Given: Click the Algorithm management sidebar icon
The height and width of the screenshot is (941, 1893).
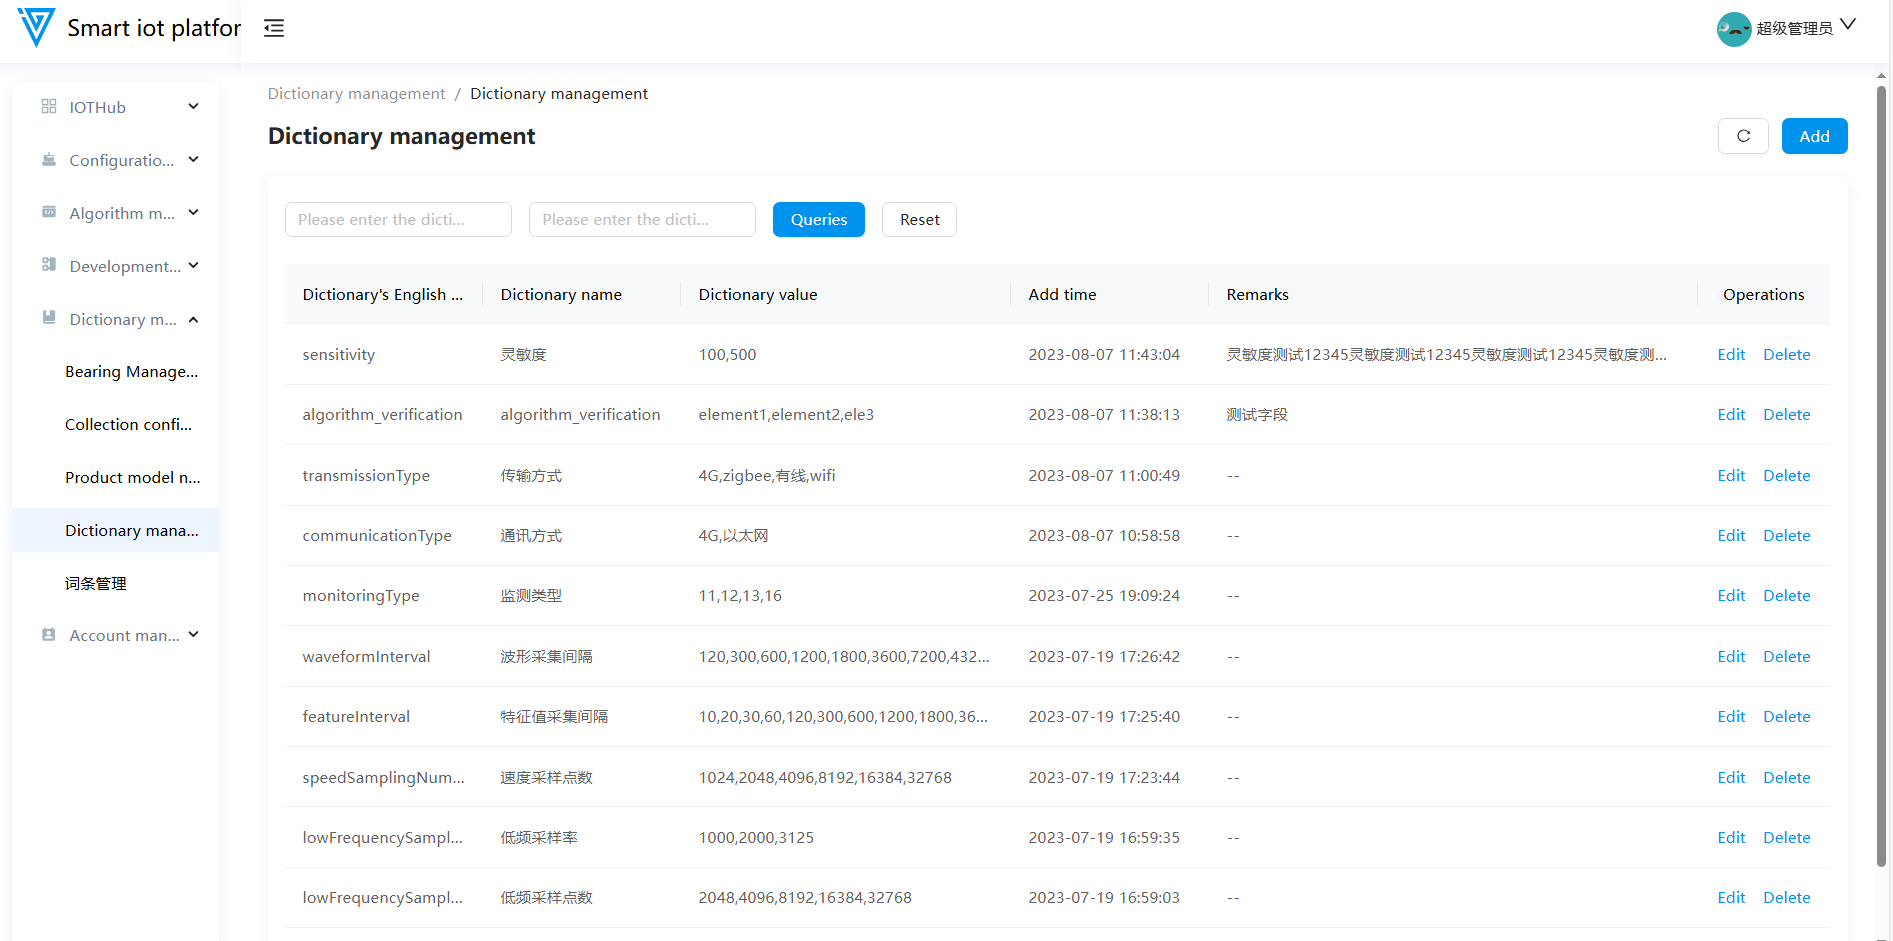Looking at the screenshot, I should point(49,213).
